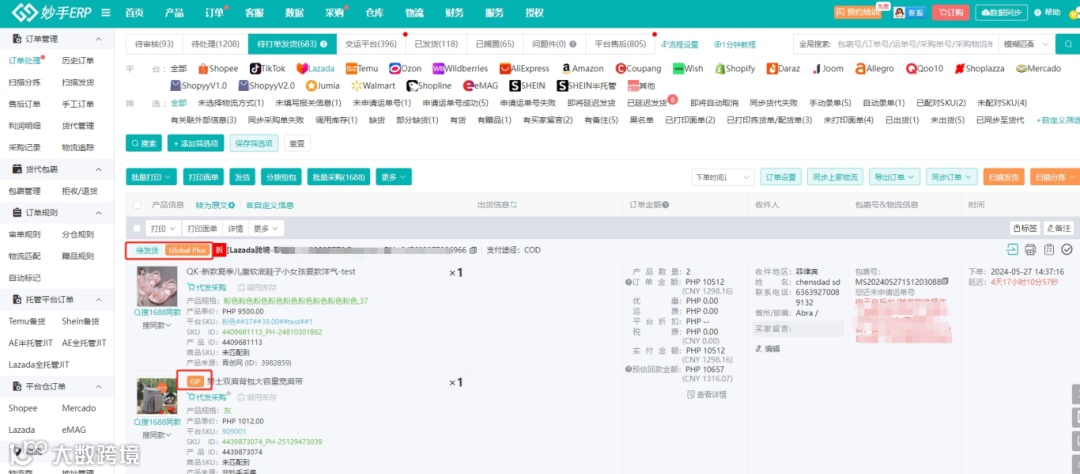
Task: Filter by Shopify platform
Action: pos(736,68)
